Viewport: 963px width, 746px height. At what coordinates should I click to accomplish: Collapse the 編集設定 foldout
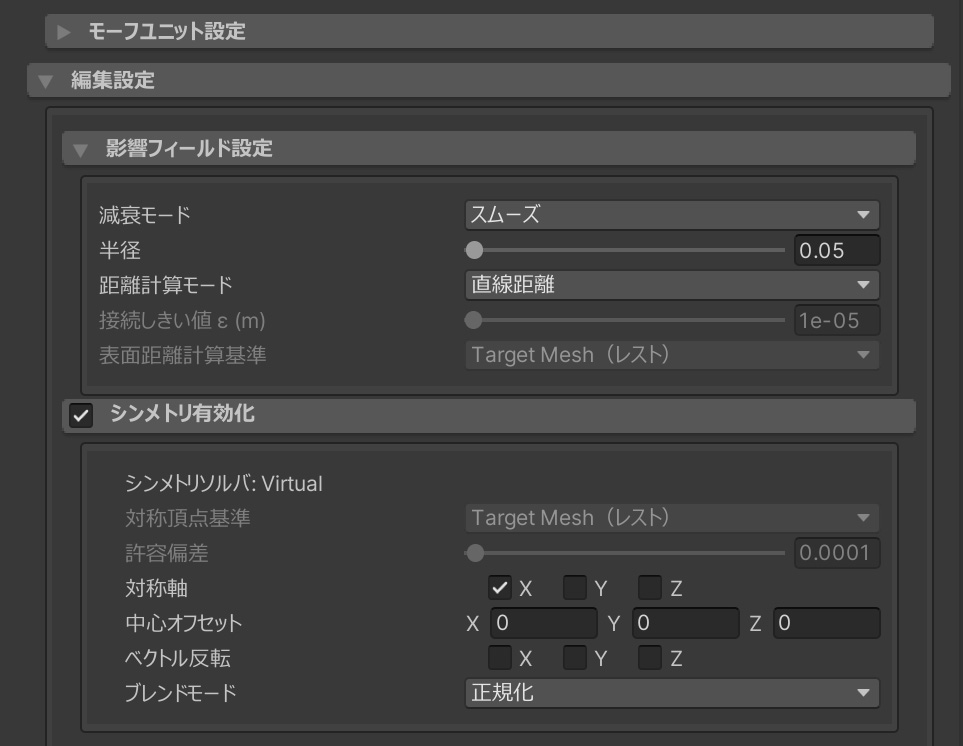coord(45,81)
